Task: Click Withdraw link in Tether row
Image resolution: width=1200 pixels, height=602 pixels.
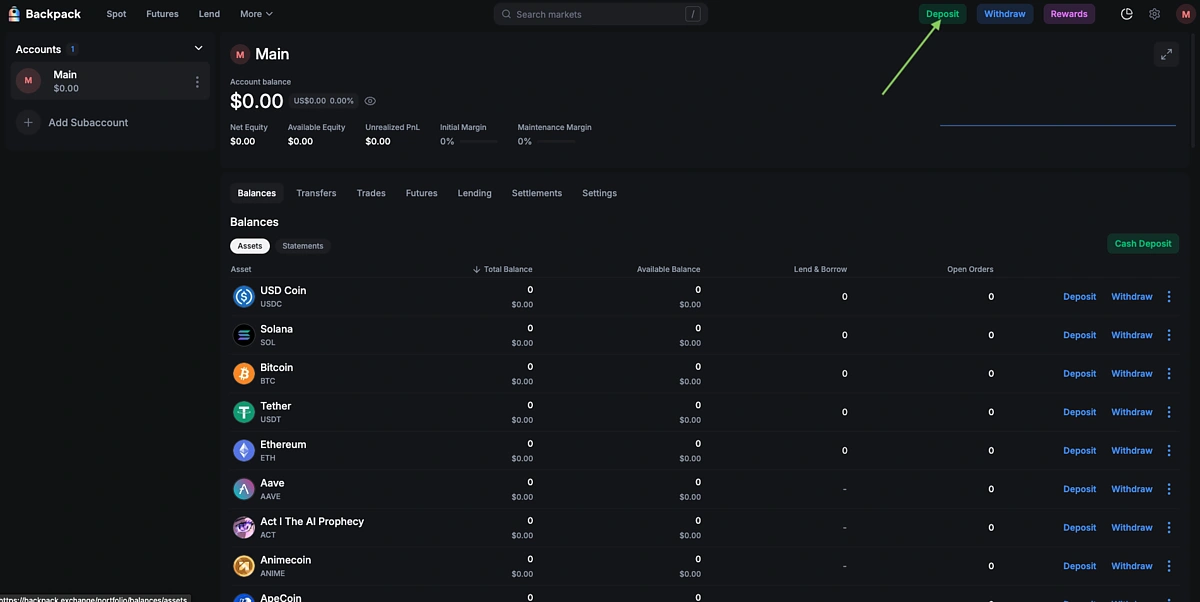Action: point(1132,412)
